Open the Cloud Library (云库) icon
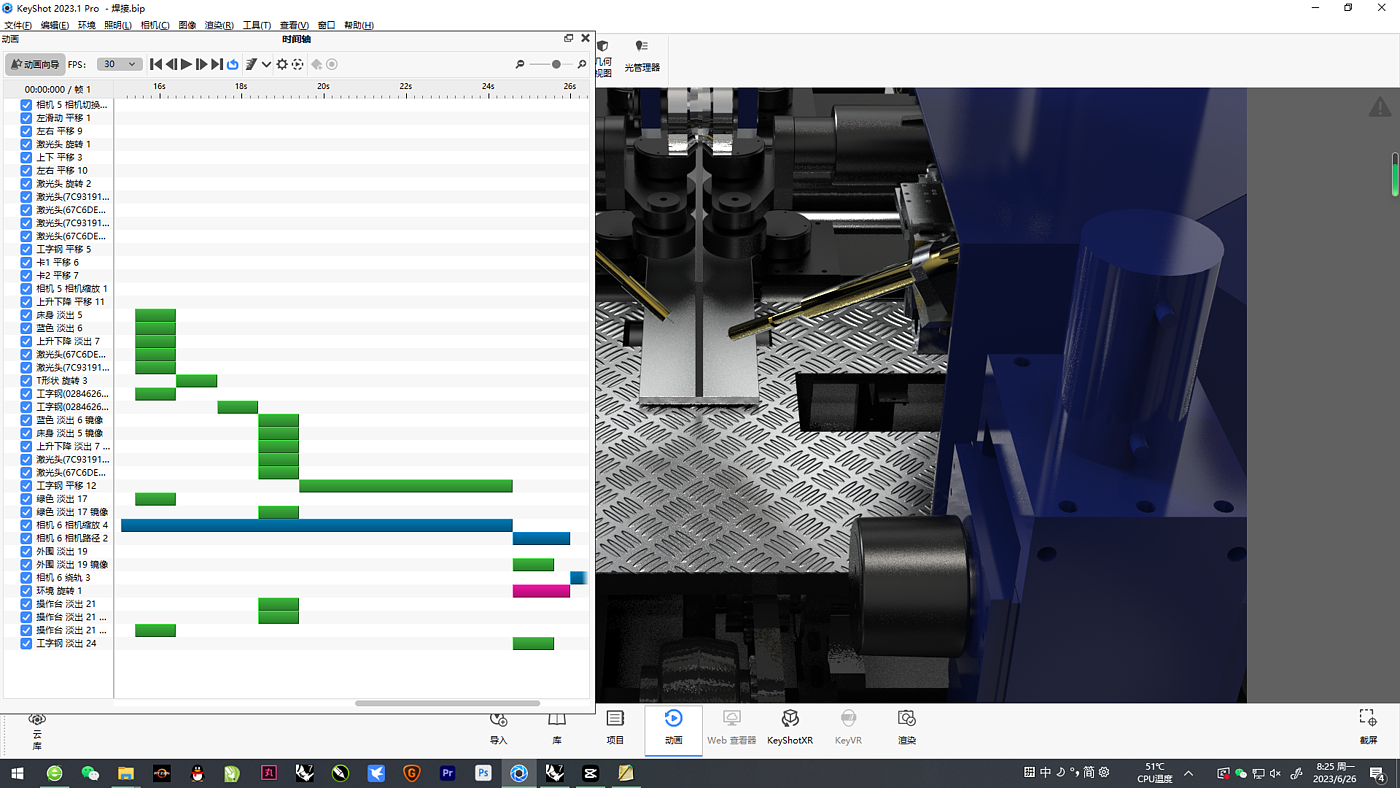Image resolution: width=1400 pixels, height=788 pixels. click(x=37, y=730)
